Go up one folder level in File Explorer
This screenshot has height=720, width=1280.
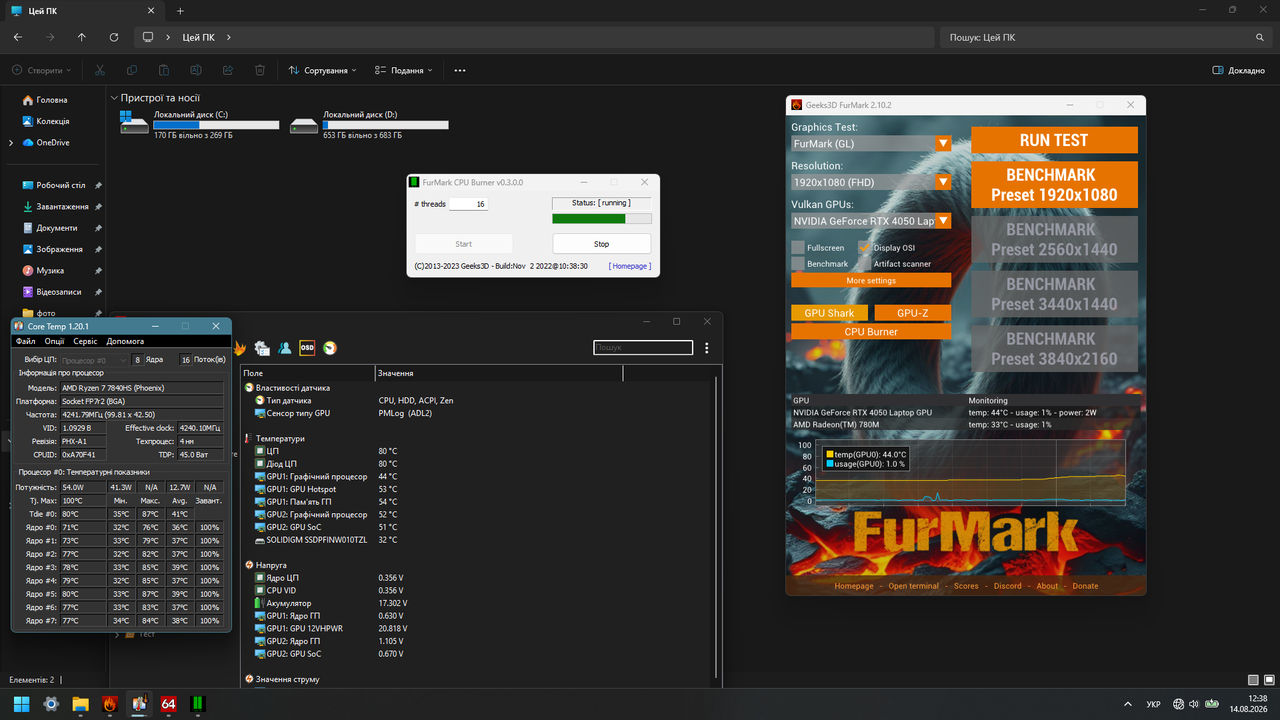(82, 37)
